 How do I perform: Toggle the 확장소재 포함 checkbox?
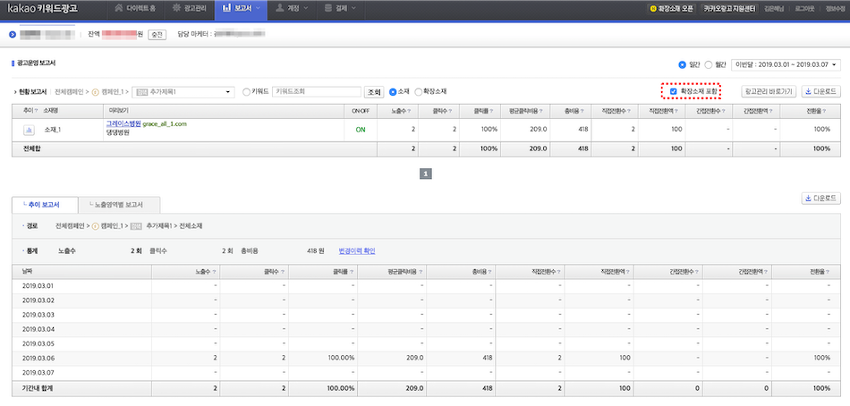point(673,92)
